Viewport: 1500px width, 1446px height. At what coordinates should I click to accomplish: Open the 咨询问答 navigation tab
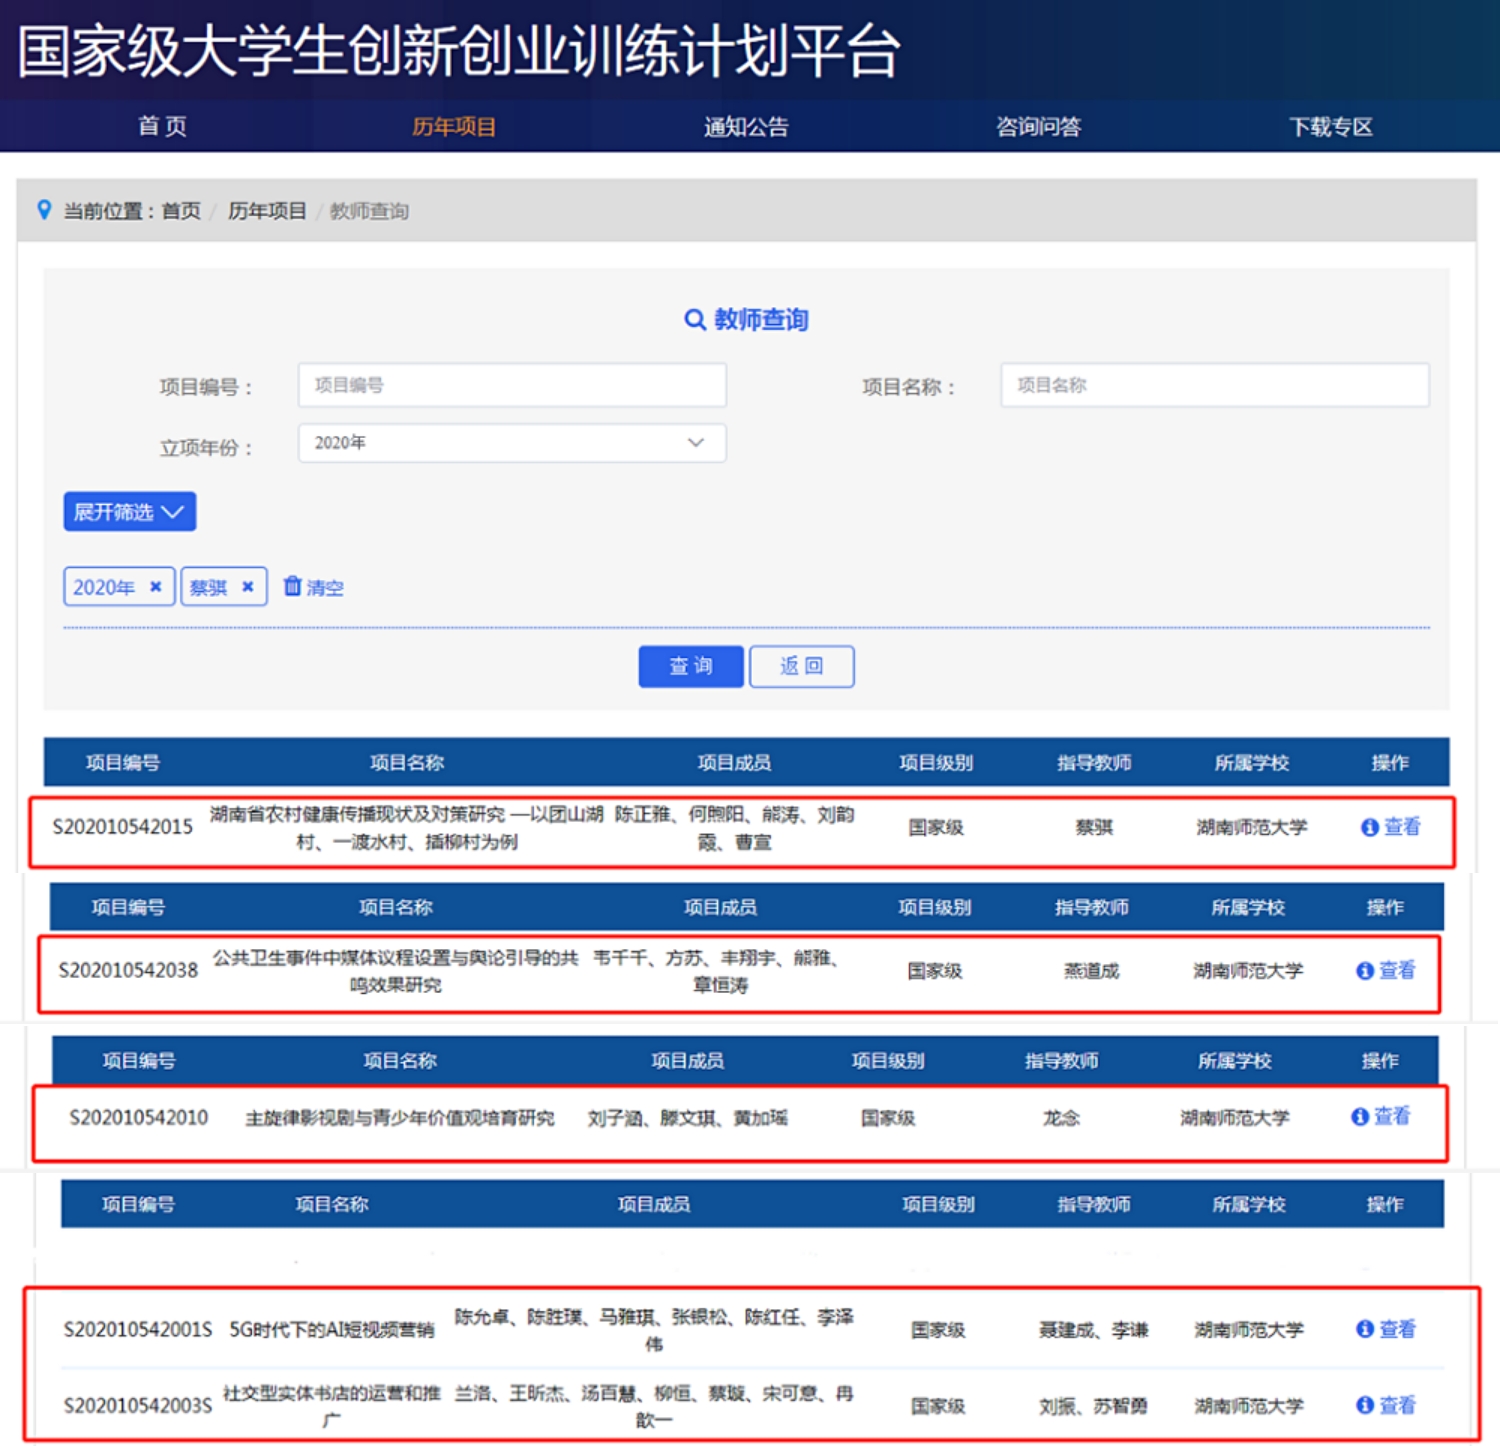click(1038, 127)
